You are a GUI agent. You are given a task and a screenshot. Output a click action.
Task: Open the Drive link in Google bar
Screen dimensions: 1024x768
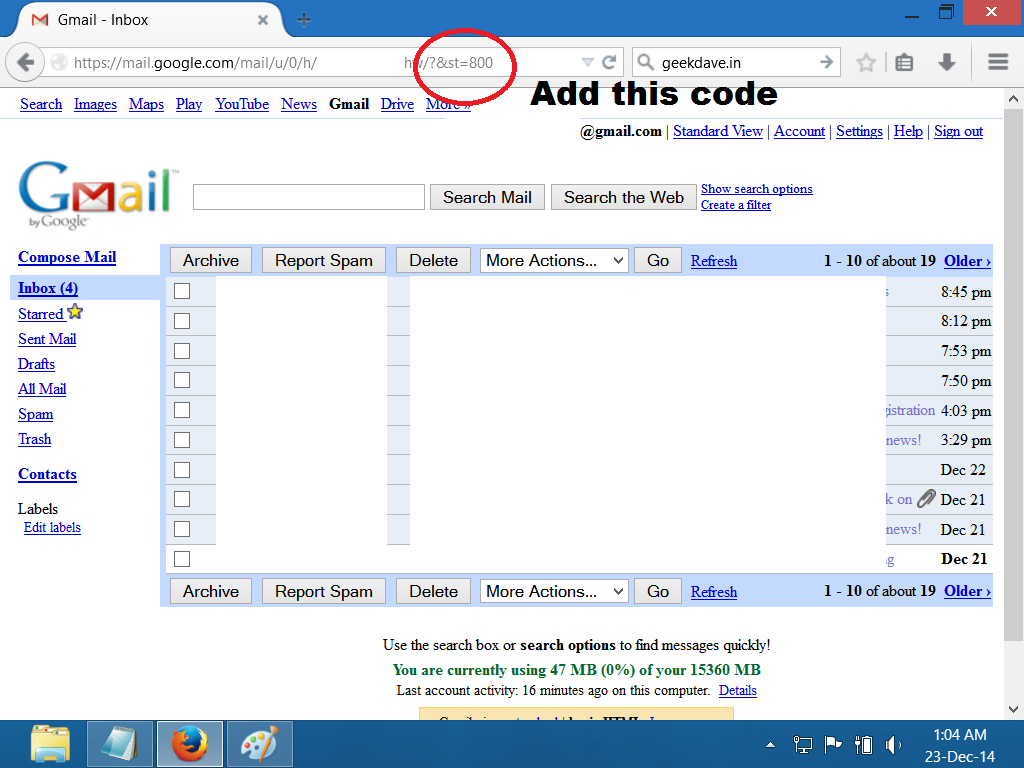click(x=397, y=104)
